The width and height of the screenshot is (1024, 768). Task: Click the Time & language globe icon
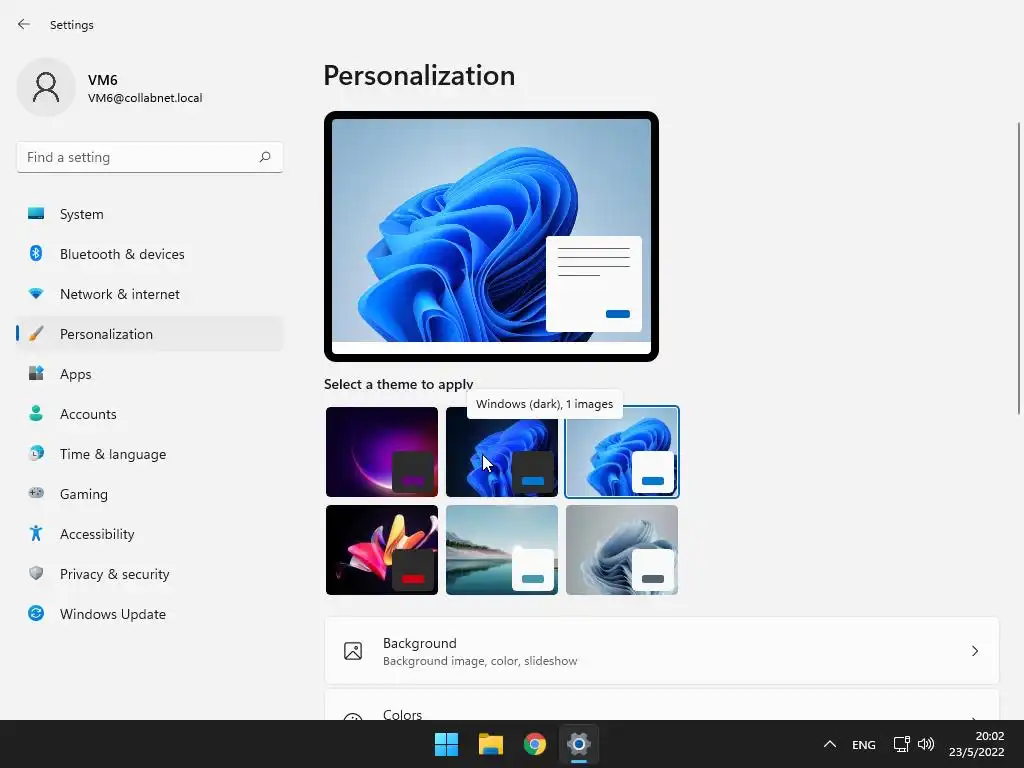(36, 453)
